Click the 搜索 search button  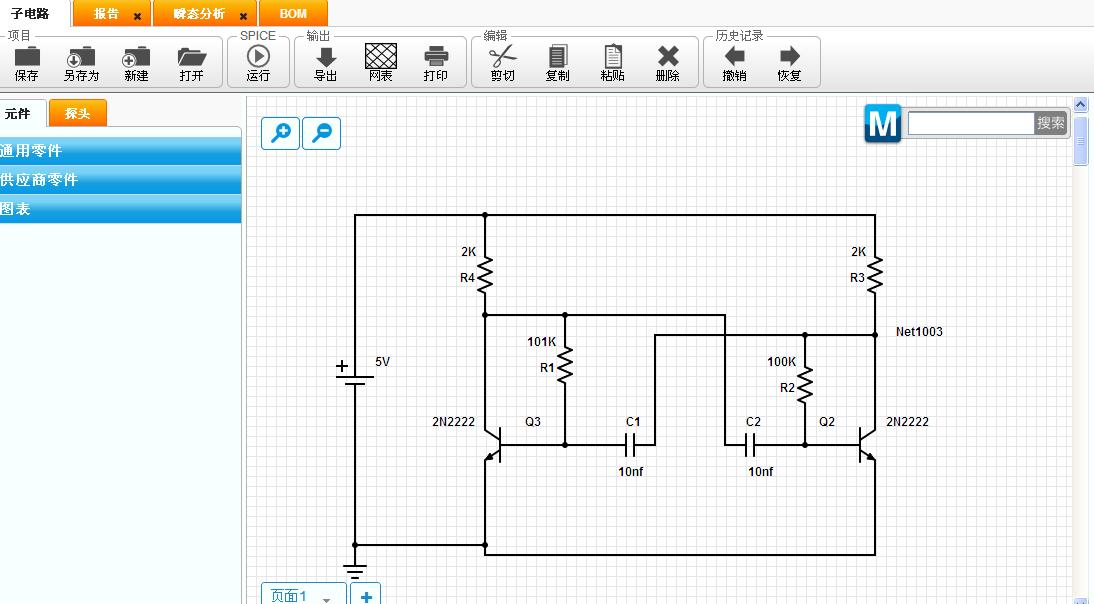[x=1050, y=123]
